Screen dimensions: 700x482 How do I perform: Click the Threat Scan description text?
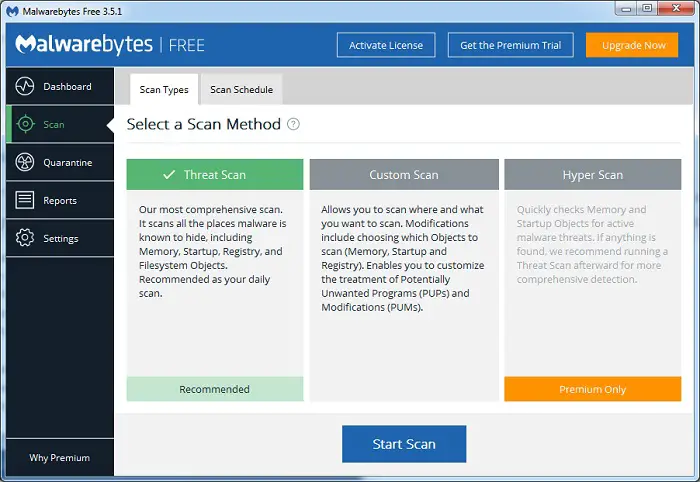(x=212, y=251)
